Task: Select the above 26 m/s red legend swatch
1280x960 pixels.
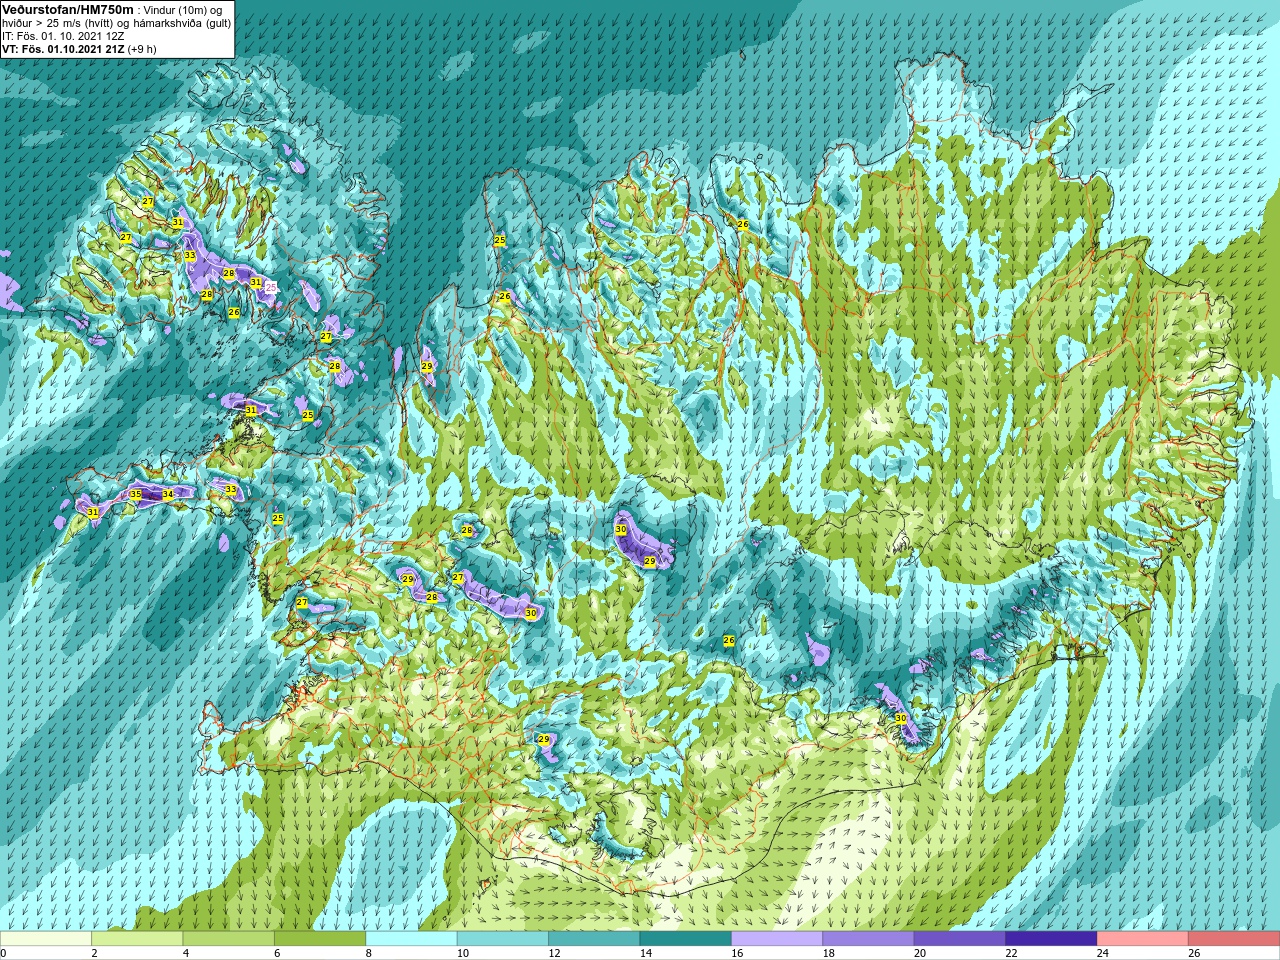Action: tap(1234, 939)
